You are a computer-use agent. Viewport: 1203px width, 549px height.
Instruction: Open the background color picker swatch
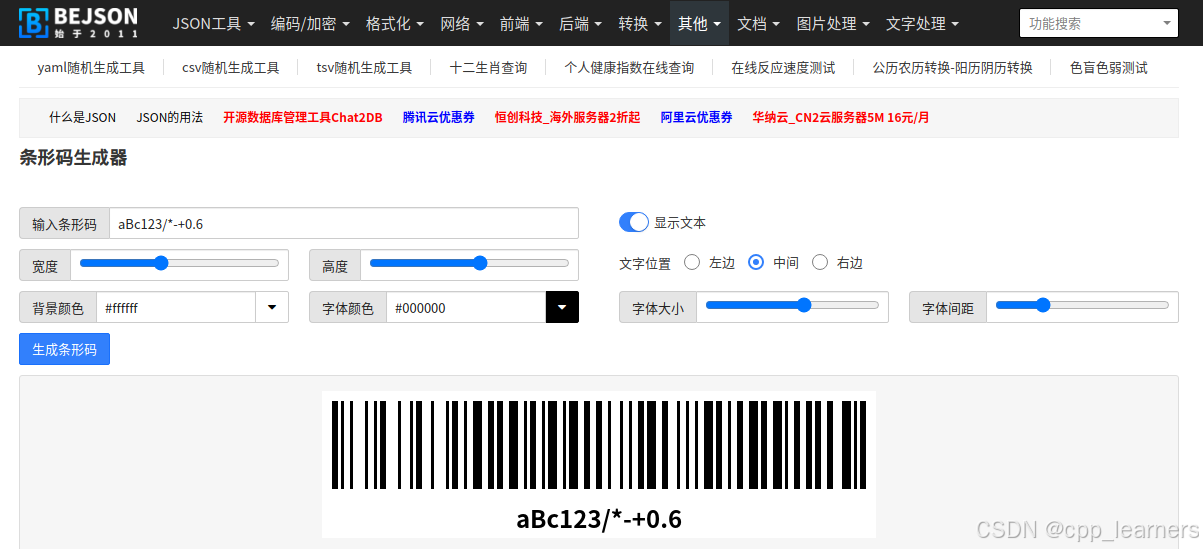pyautogui.click(x=272, y=308)
